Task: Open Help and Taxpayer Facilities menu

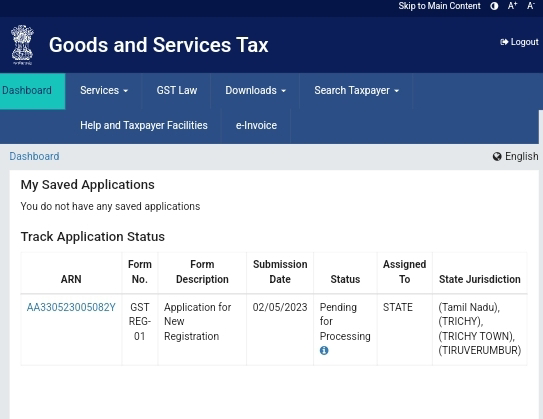Action: 144,125
